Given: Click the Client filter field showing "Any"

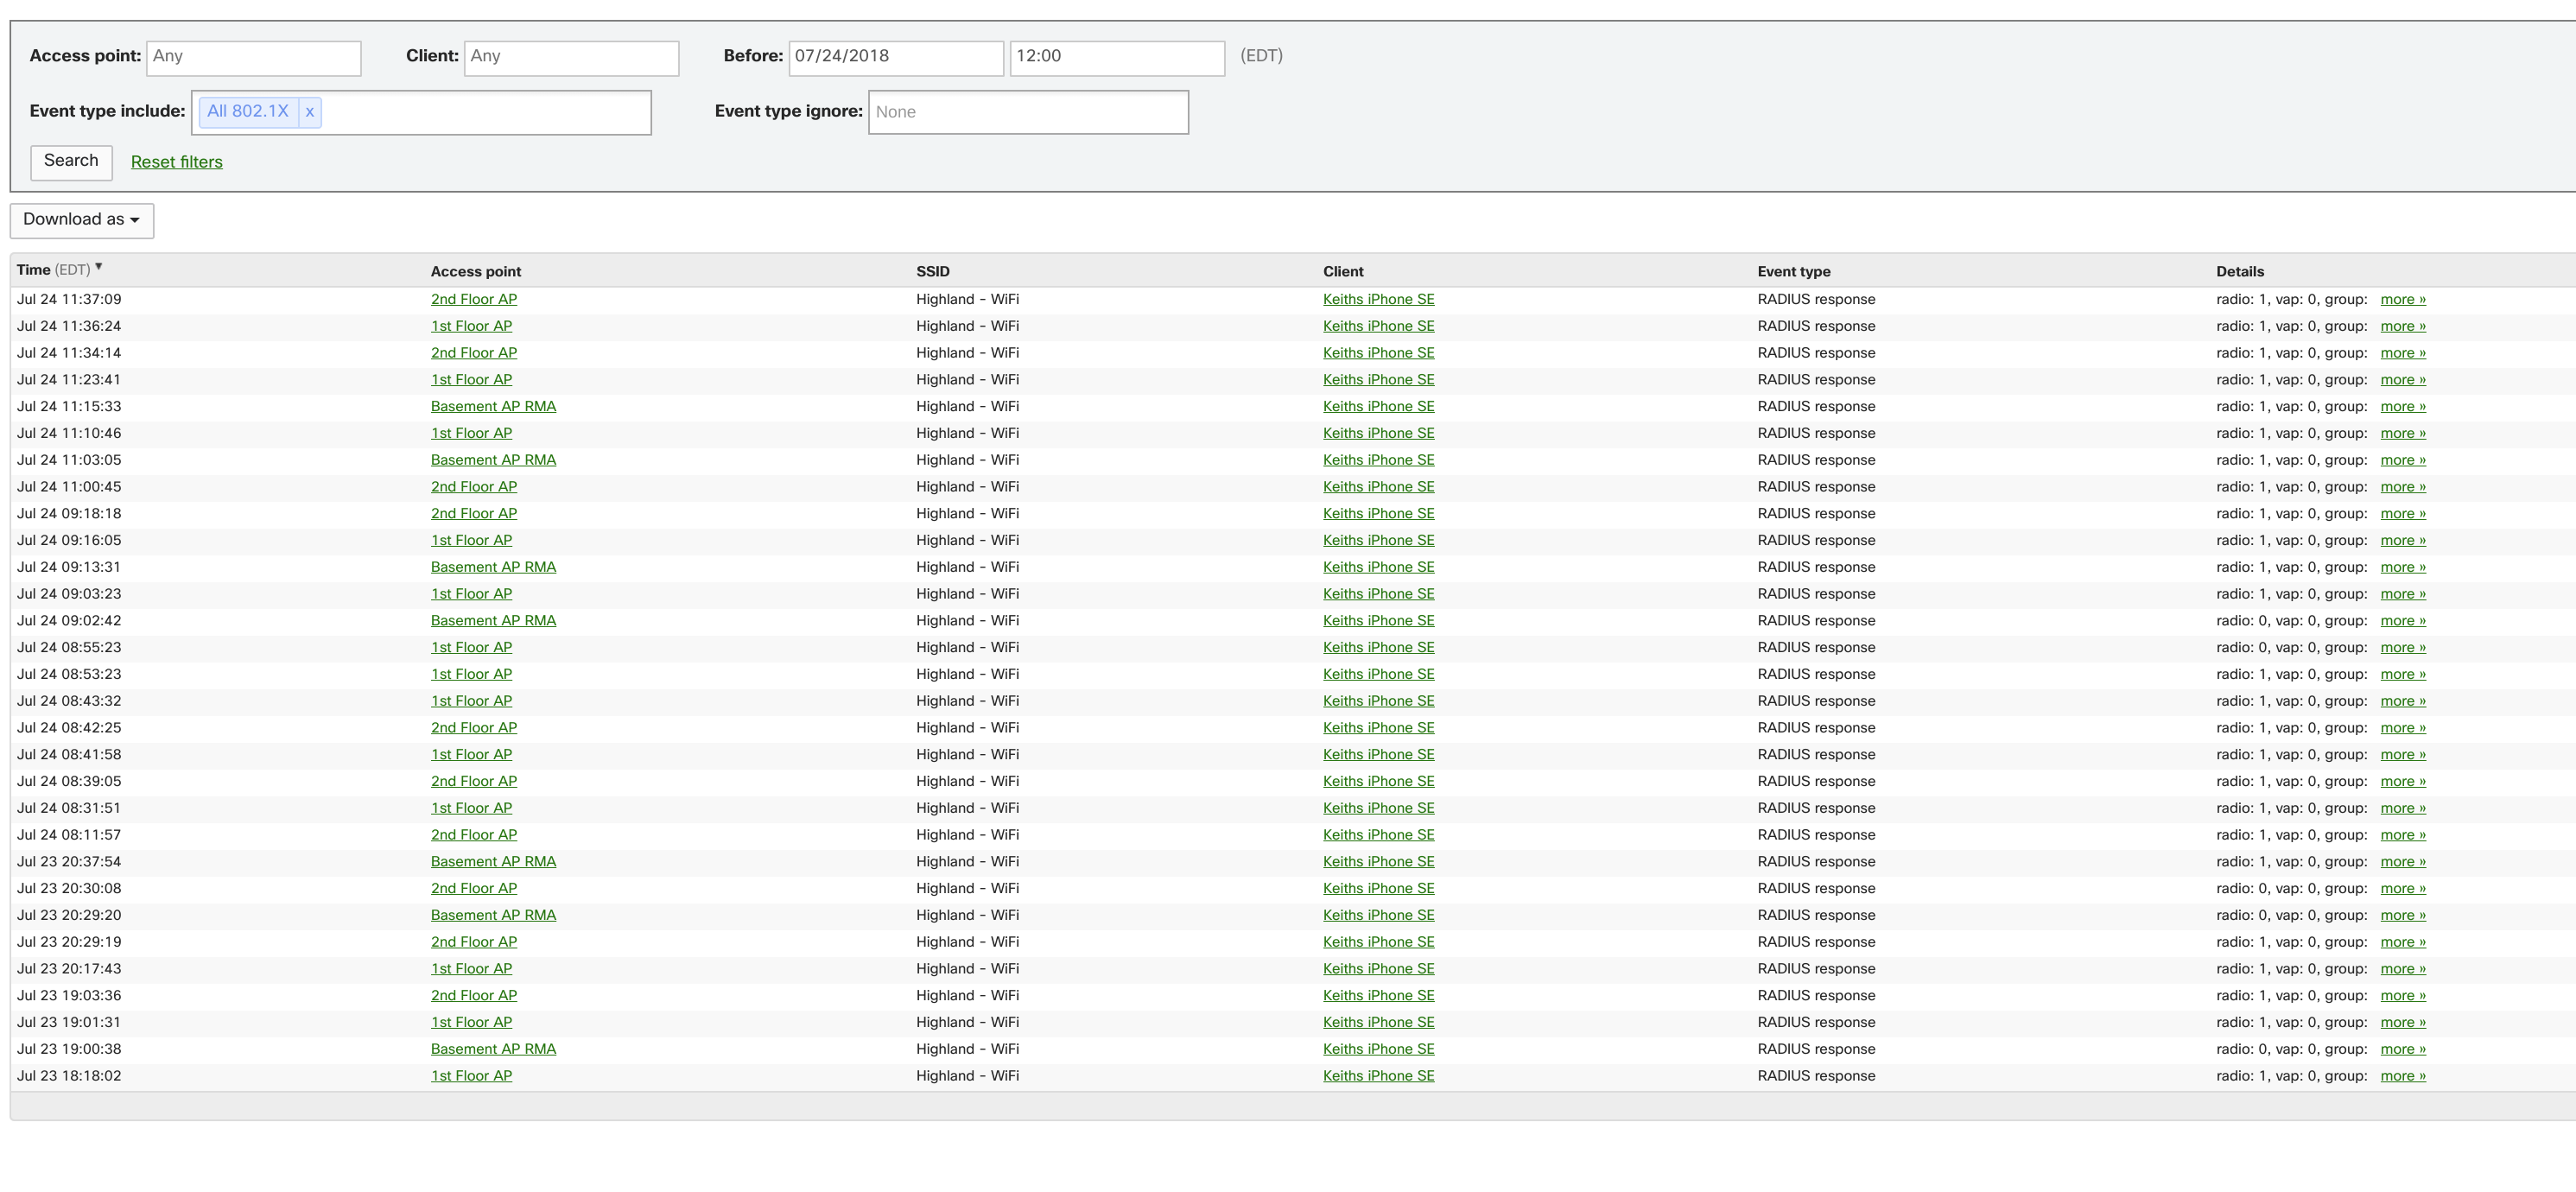Looking at the screenshot, I should (x=572, y=57).
